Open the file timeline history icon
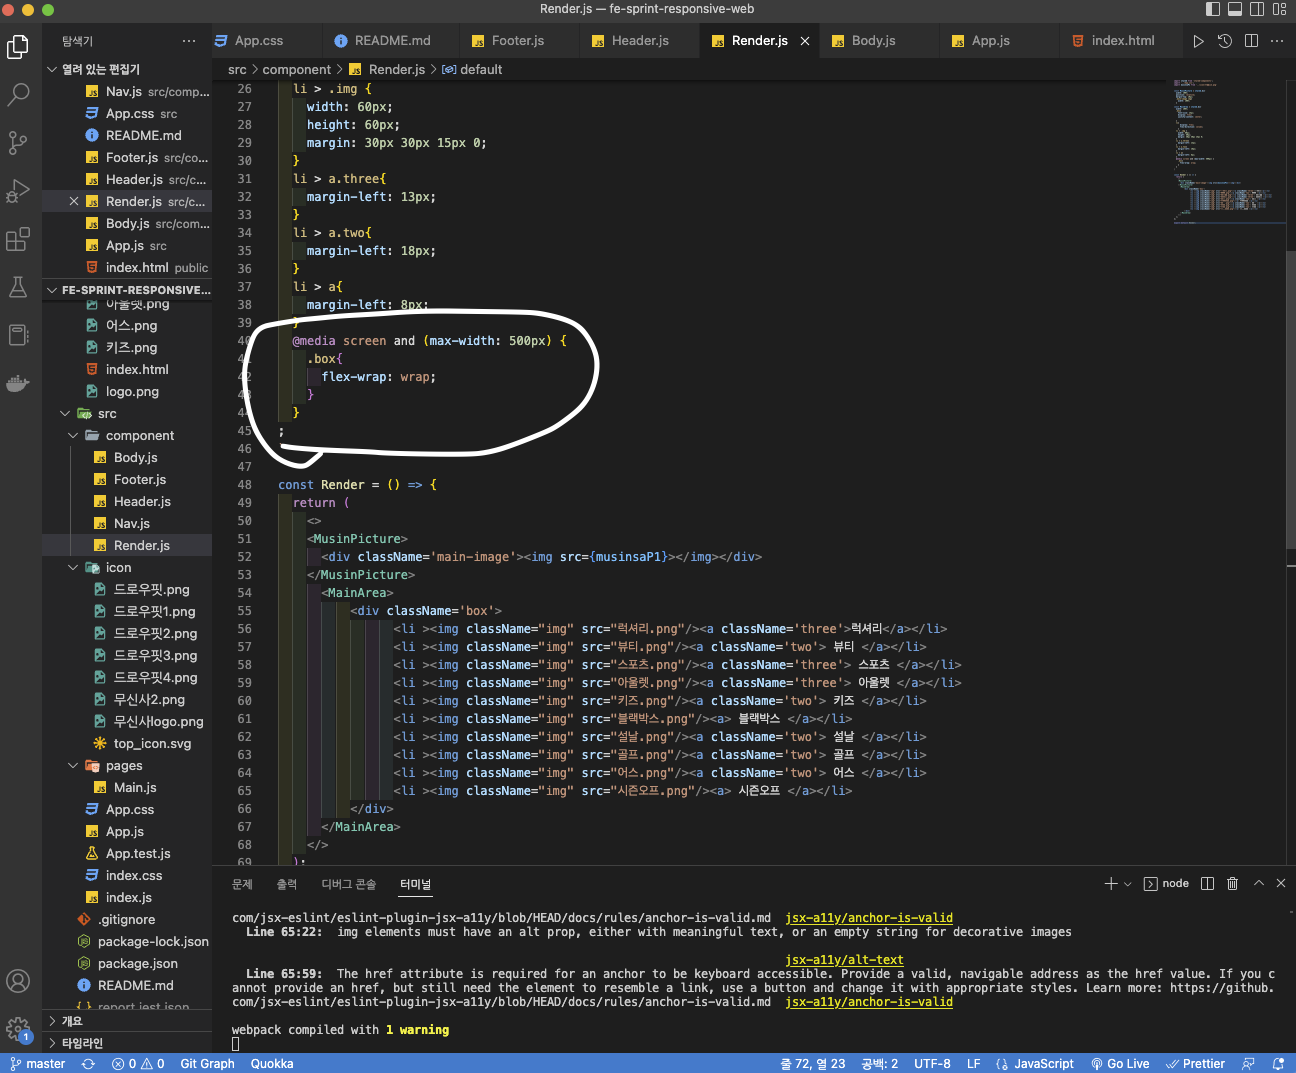The image size is (1296, 1073). [1225, 41]
